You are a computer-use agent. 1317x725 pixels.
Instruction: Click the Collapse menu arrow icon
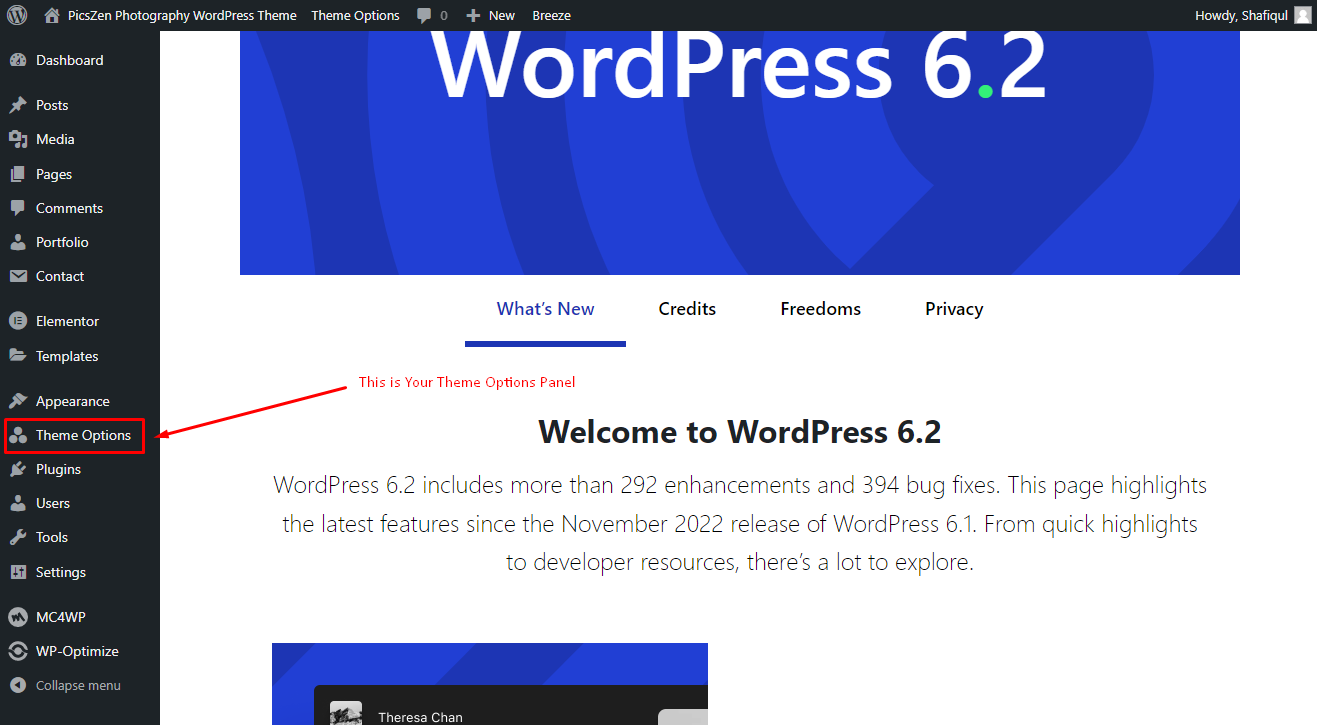(18, 685)
